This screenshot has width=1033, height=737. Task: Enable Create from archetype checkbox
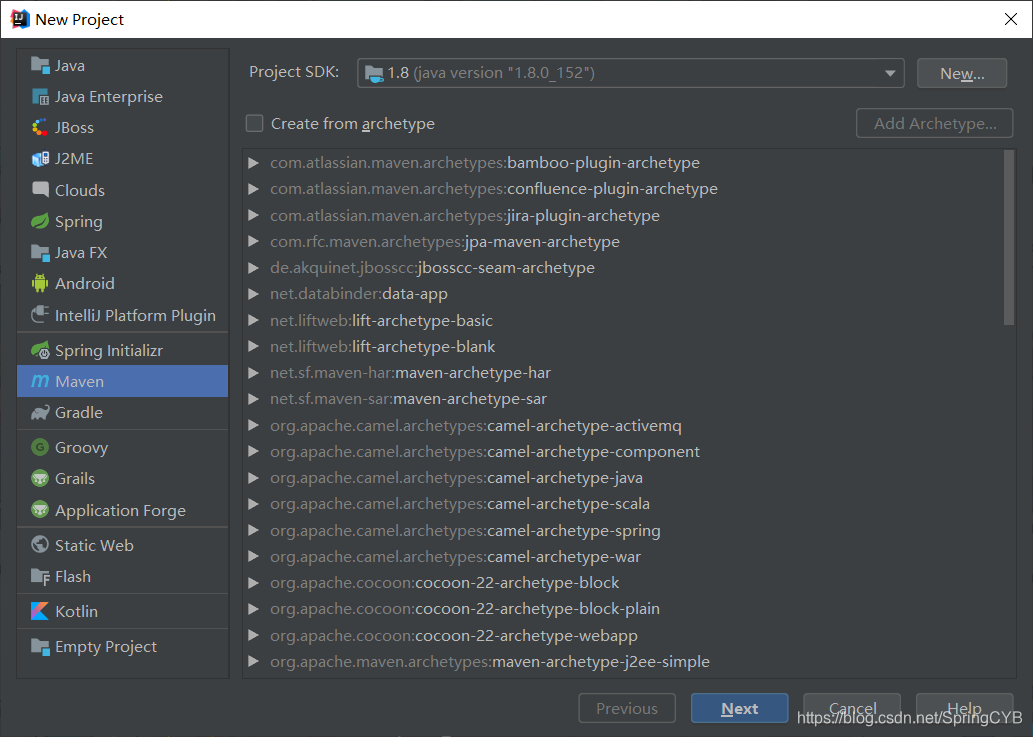pyautogui.click(x=254, y=123)
